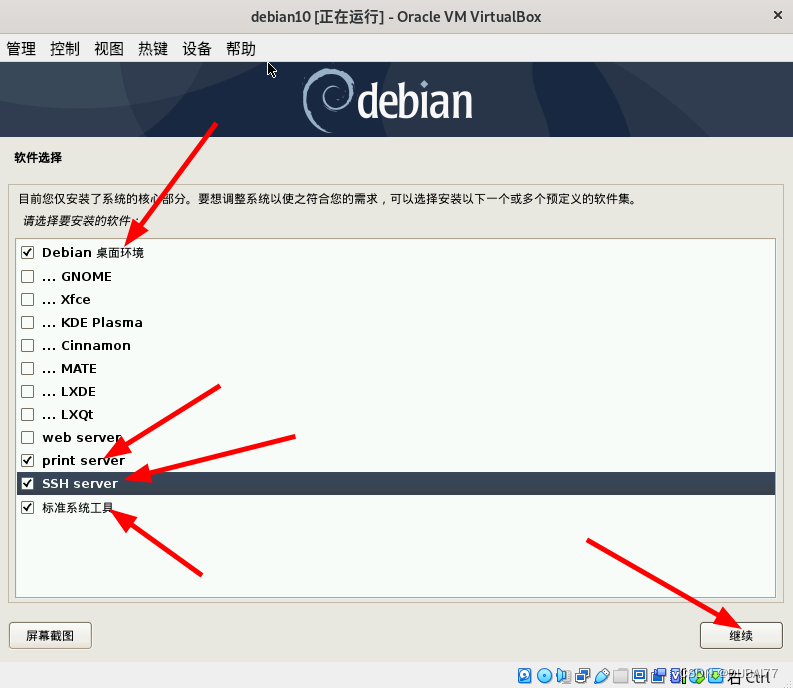Click the 'web server' row label
Screen dimensions: 793x688
point(82,438)
